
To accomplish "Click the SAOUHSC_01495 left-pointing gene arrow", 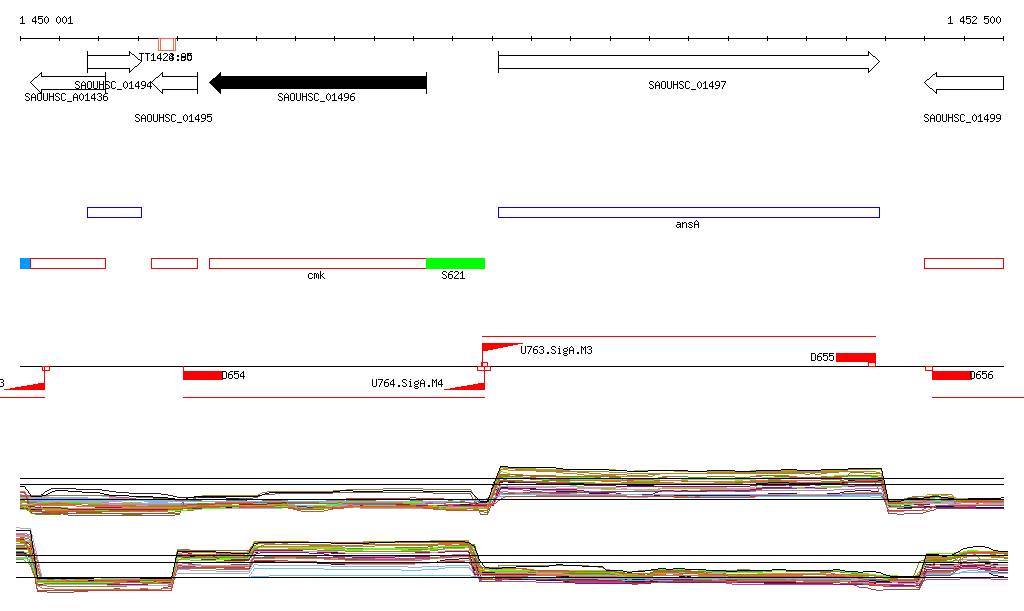I will 176,82.
